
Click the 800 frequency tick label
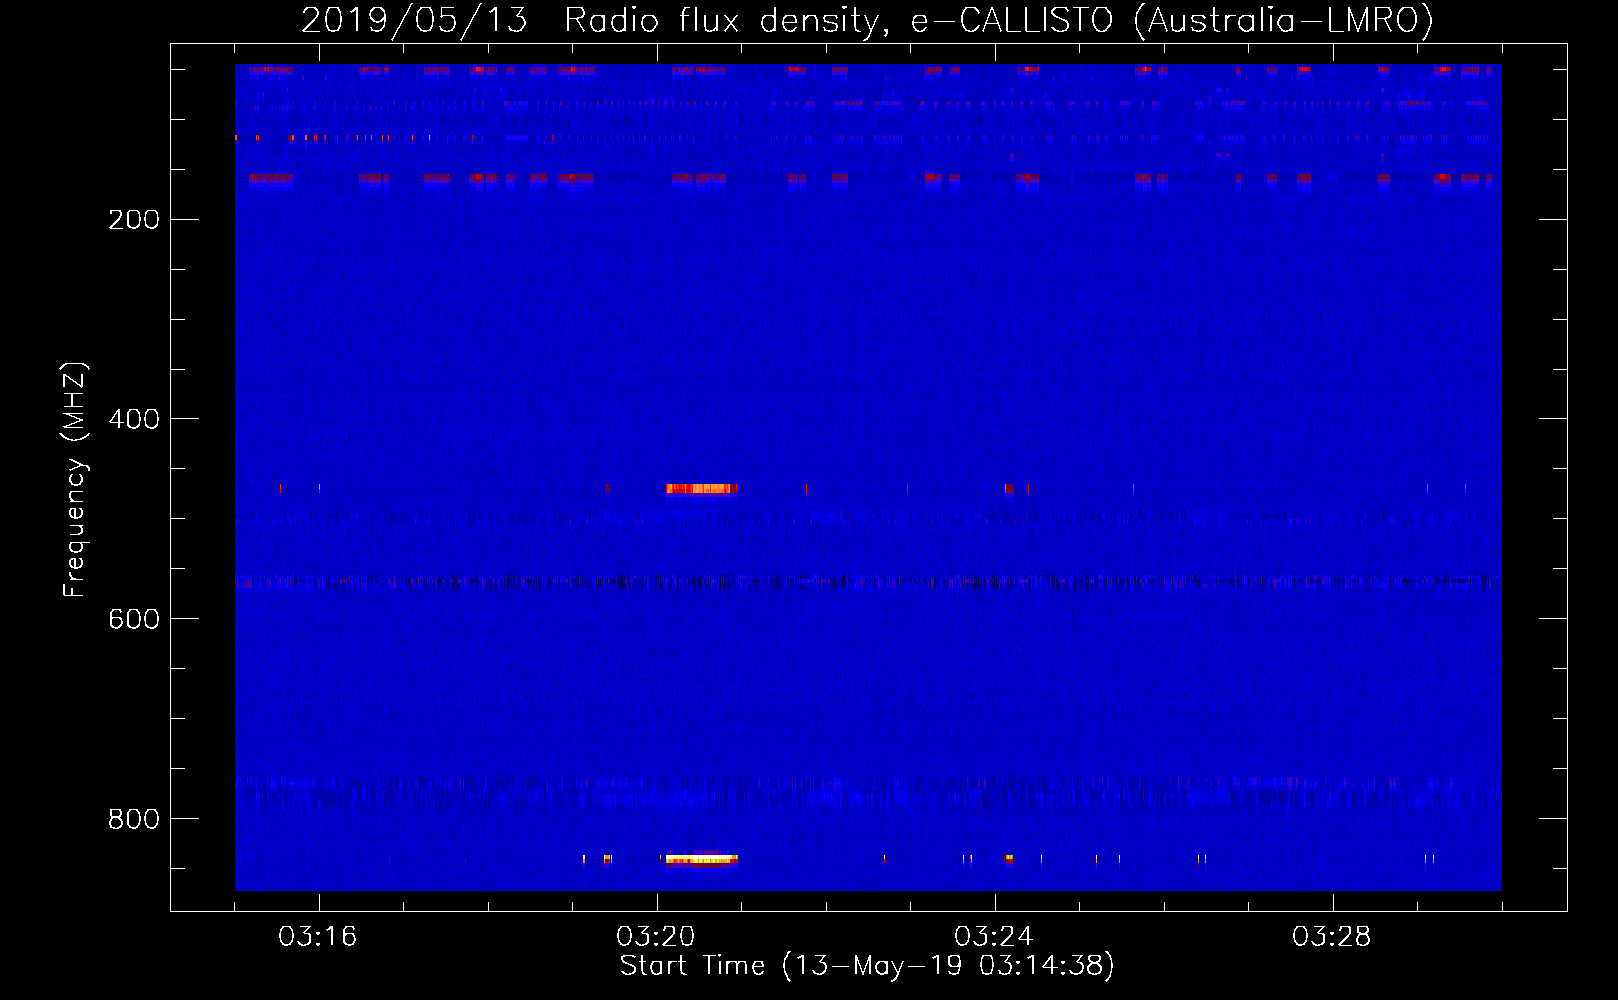click(x=134, y=820)
